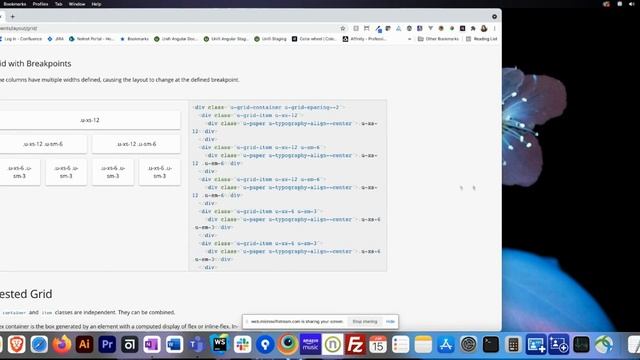Screen dimensions: 640x360
Task: Click the profile avatar in Chrome toolbar
Action: point(484,28)
